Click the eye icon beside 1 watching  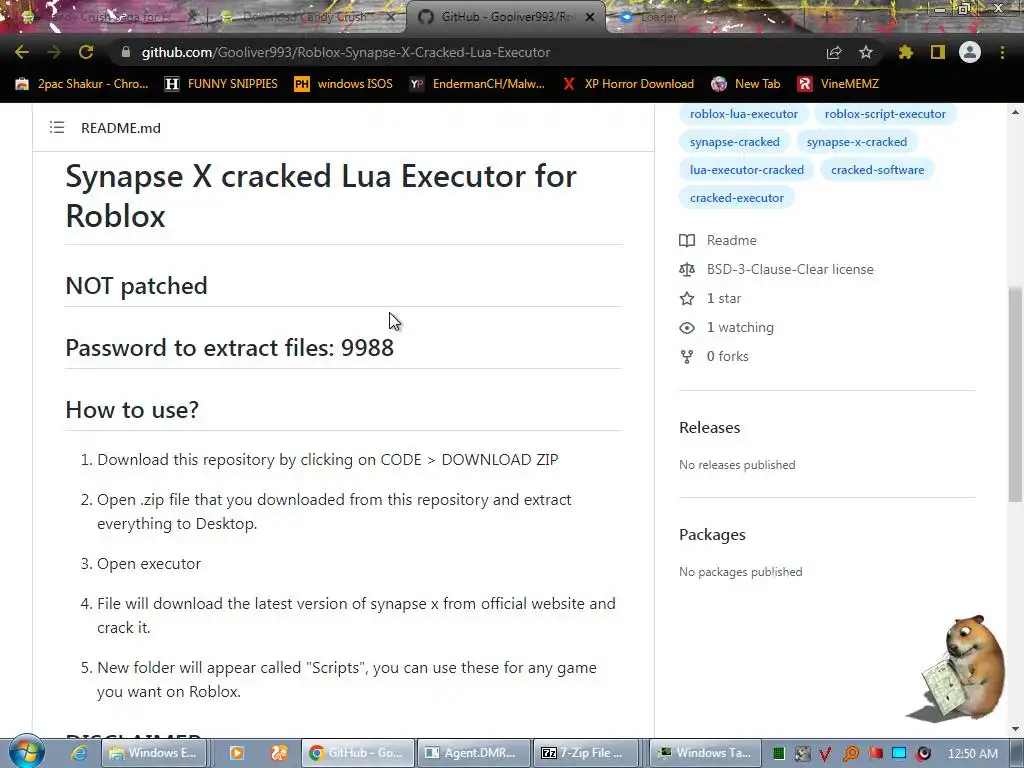[687, 327]
